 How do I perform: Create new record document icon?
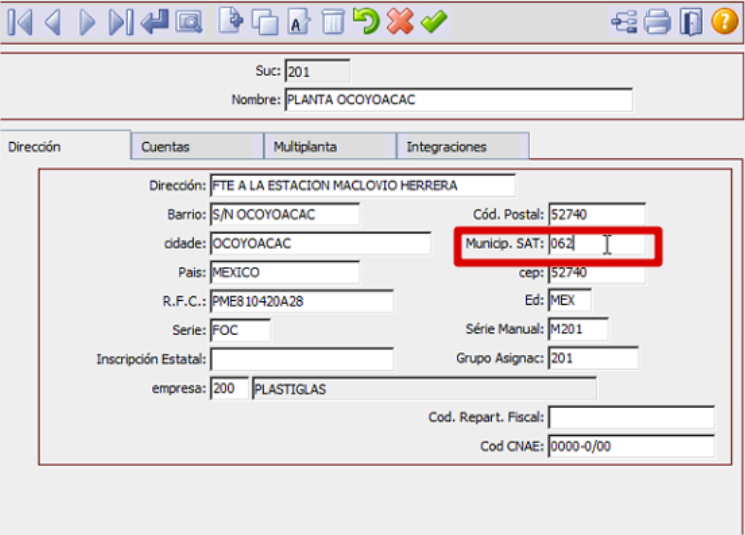(231, 21)
